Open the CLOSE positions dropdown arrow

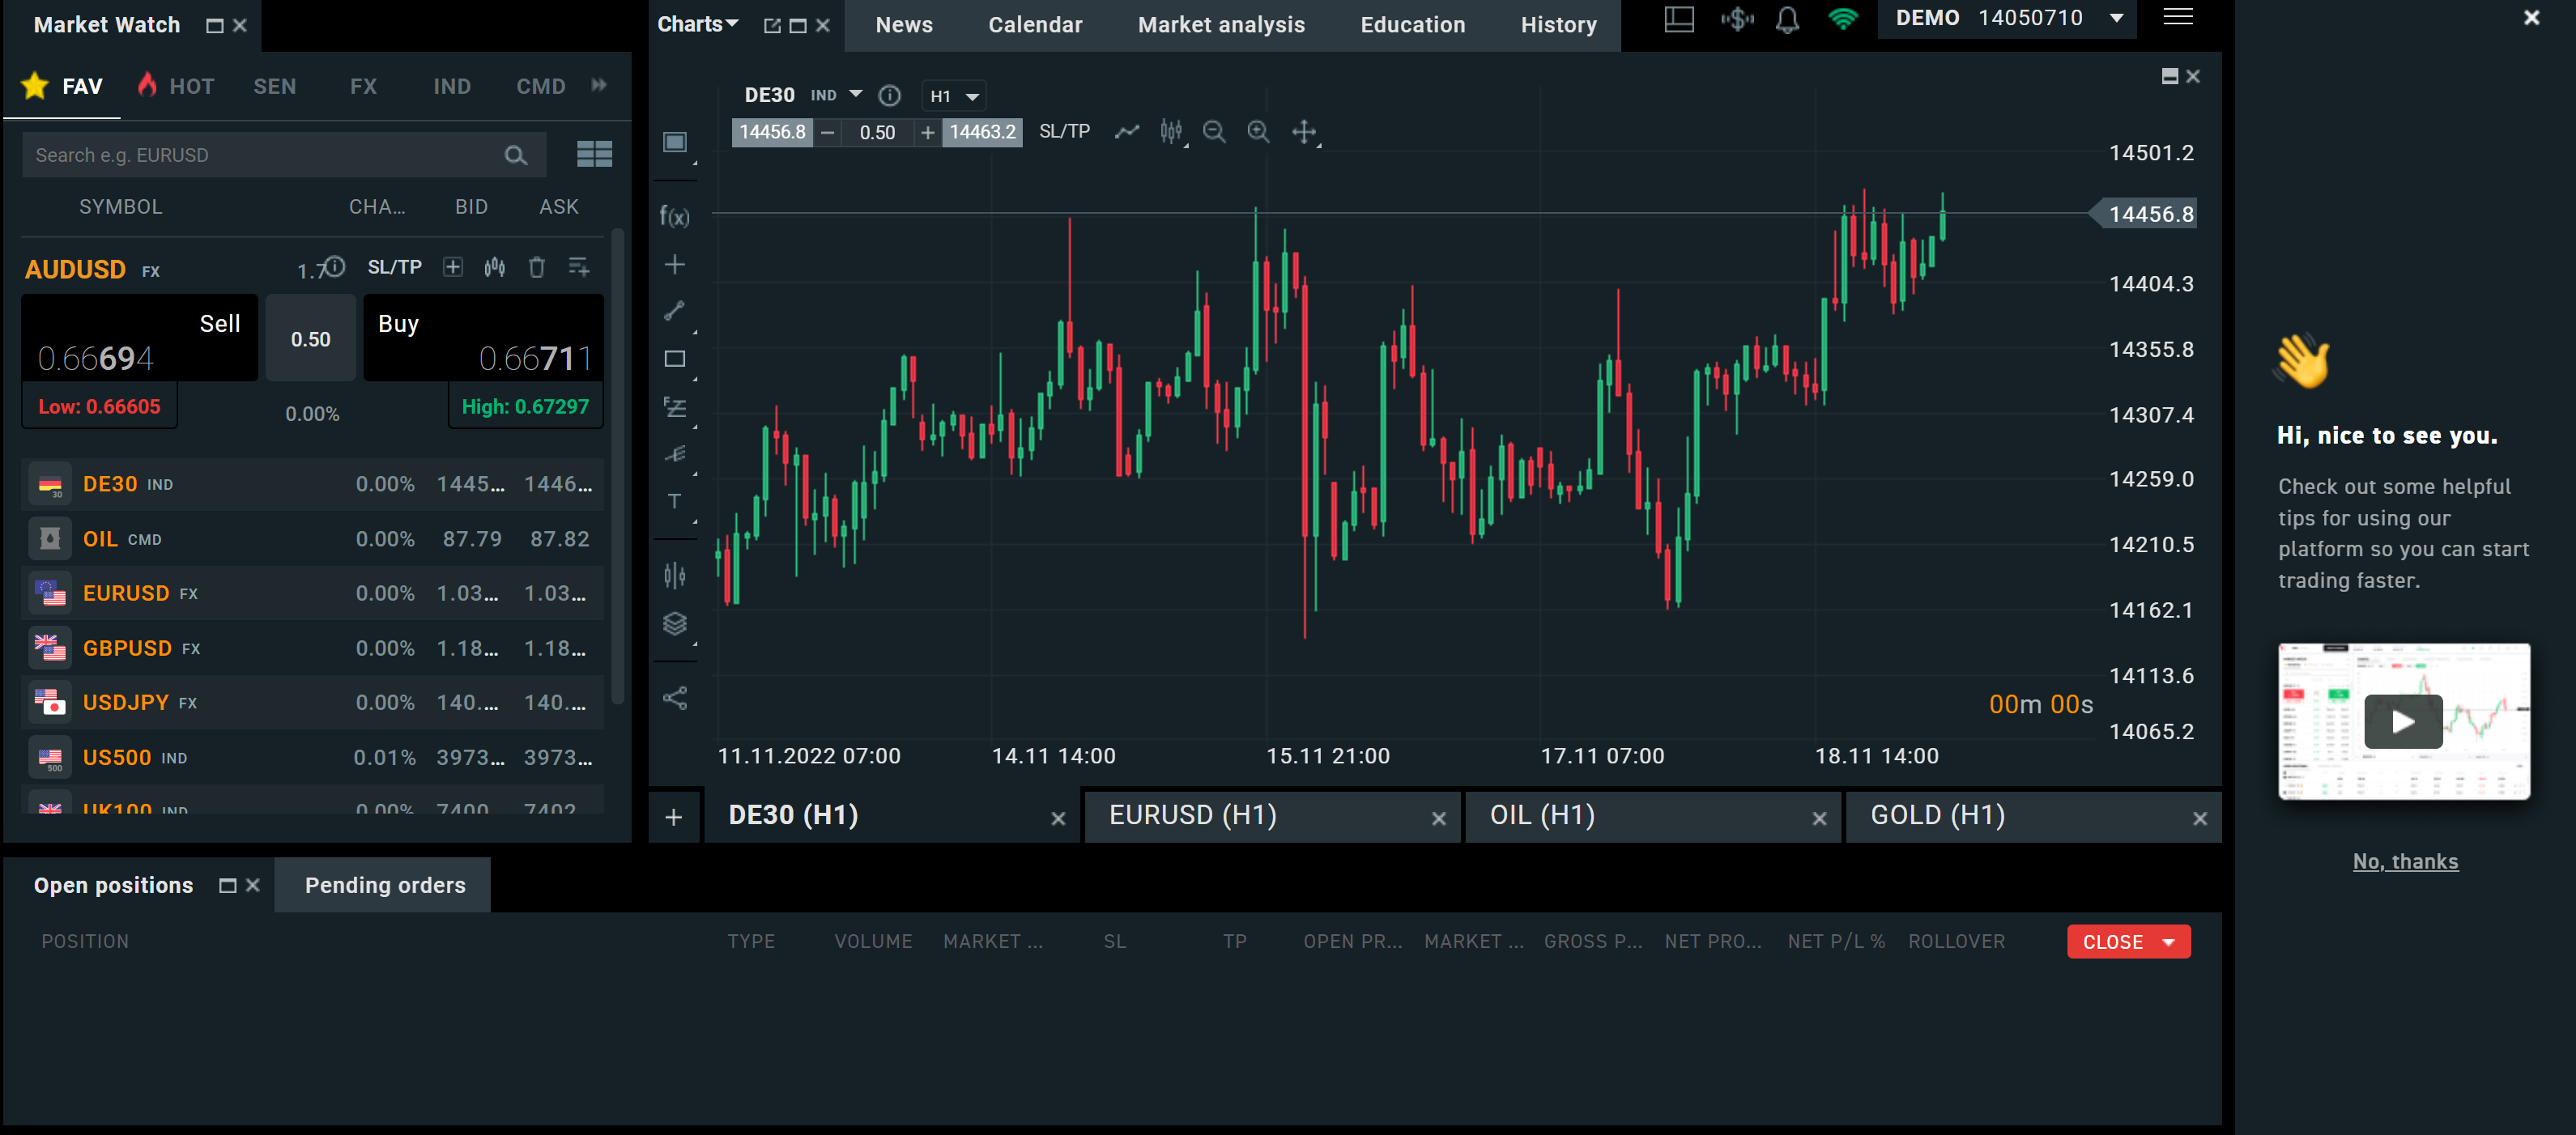pos(2169,942)
